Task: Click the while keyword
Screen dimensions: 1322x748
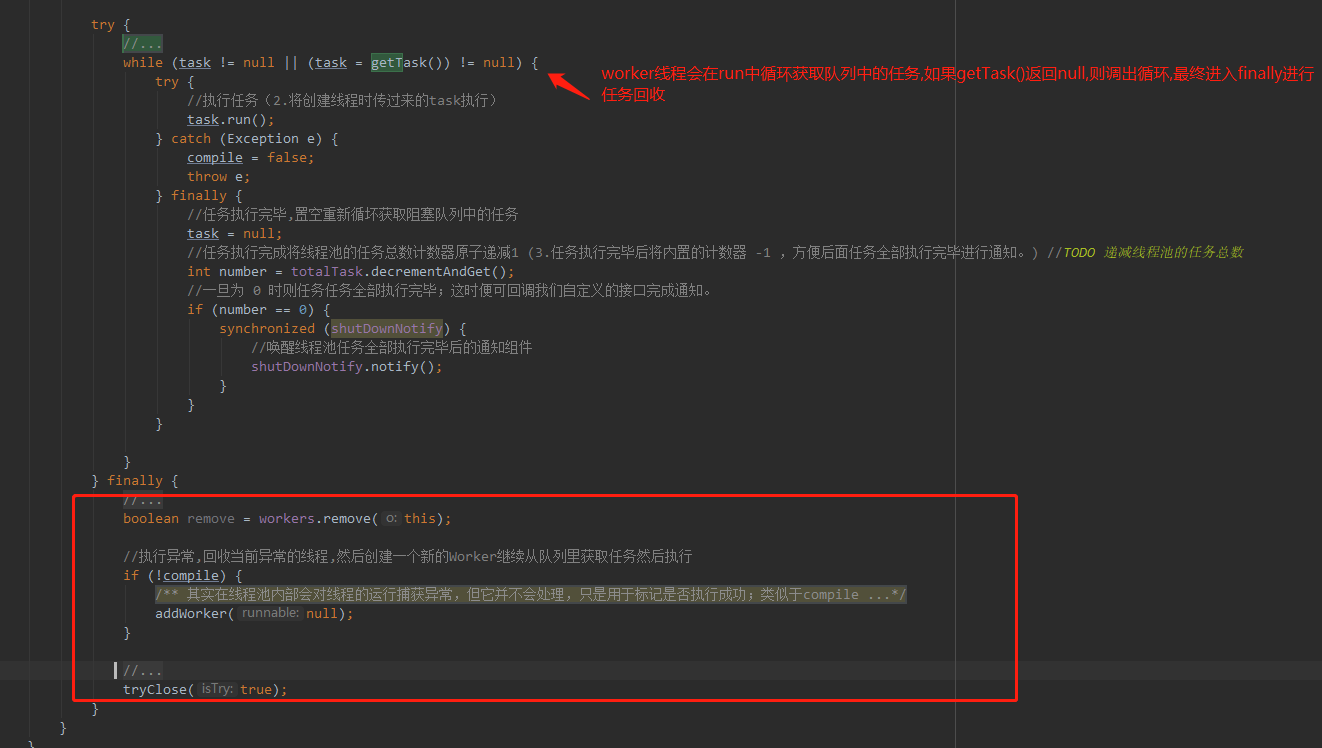Action: click(143, 62)
